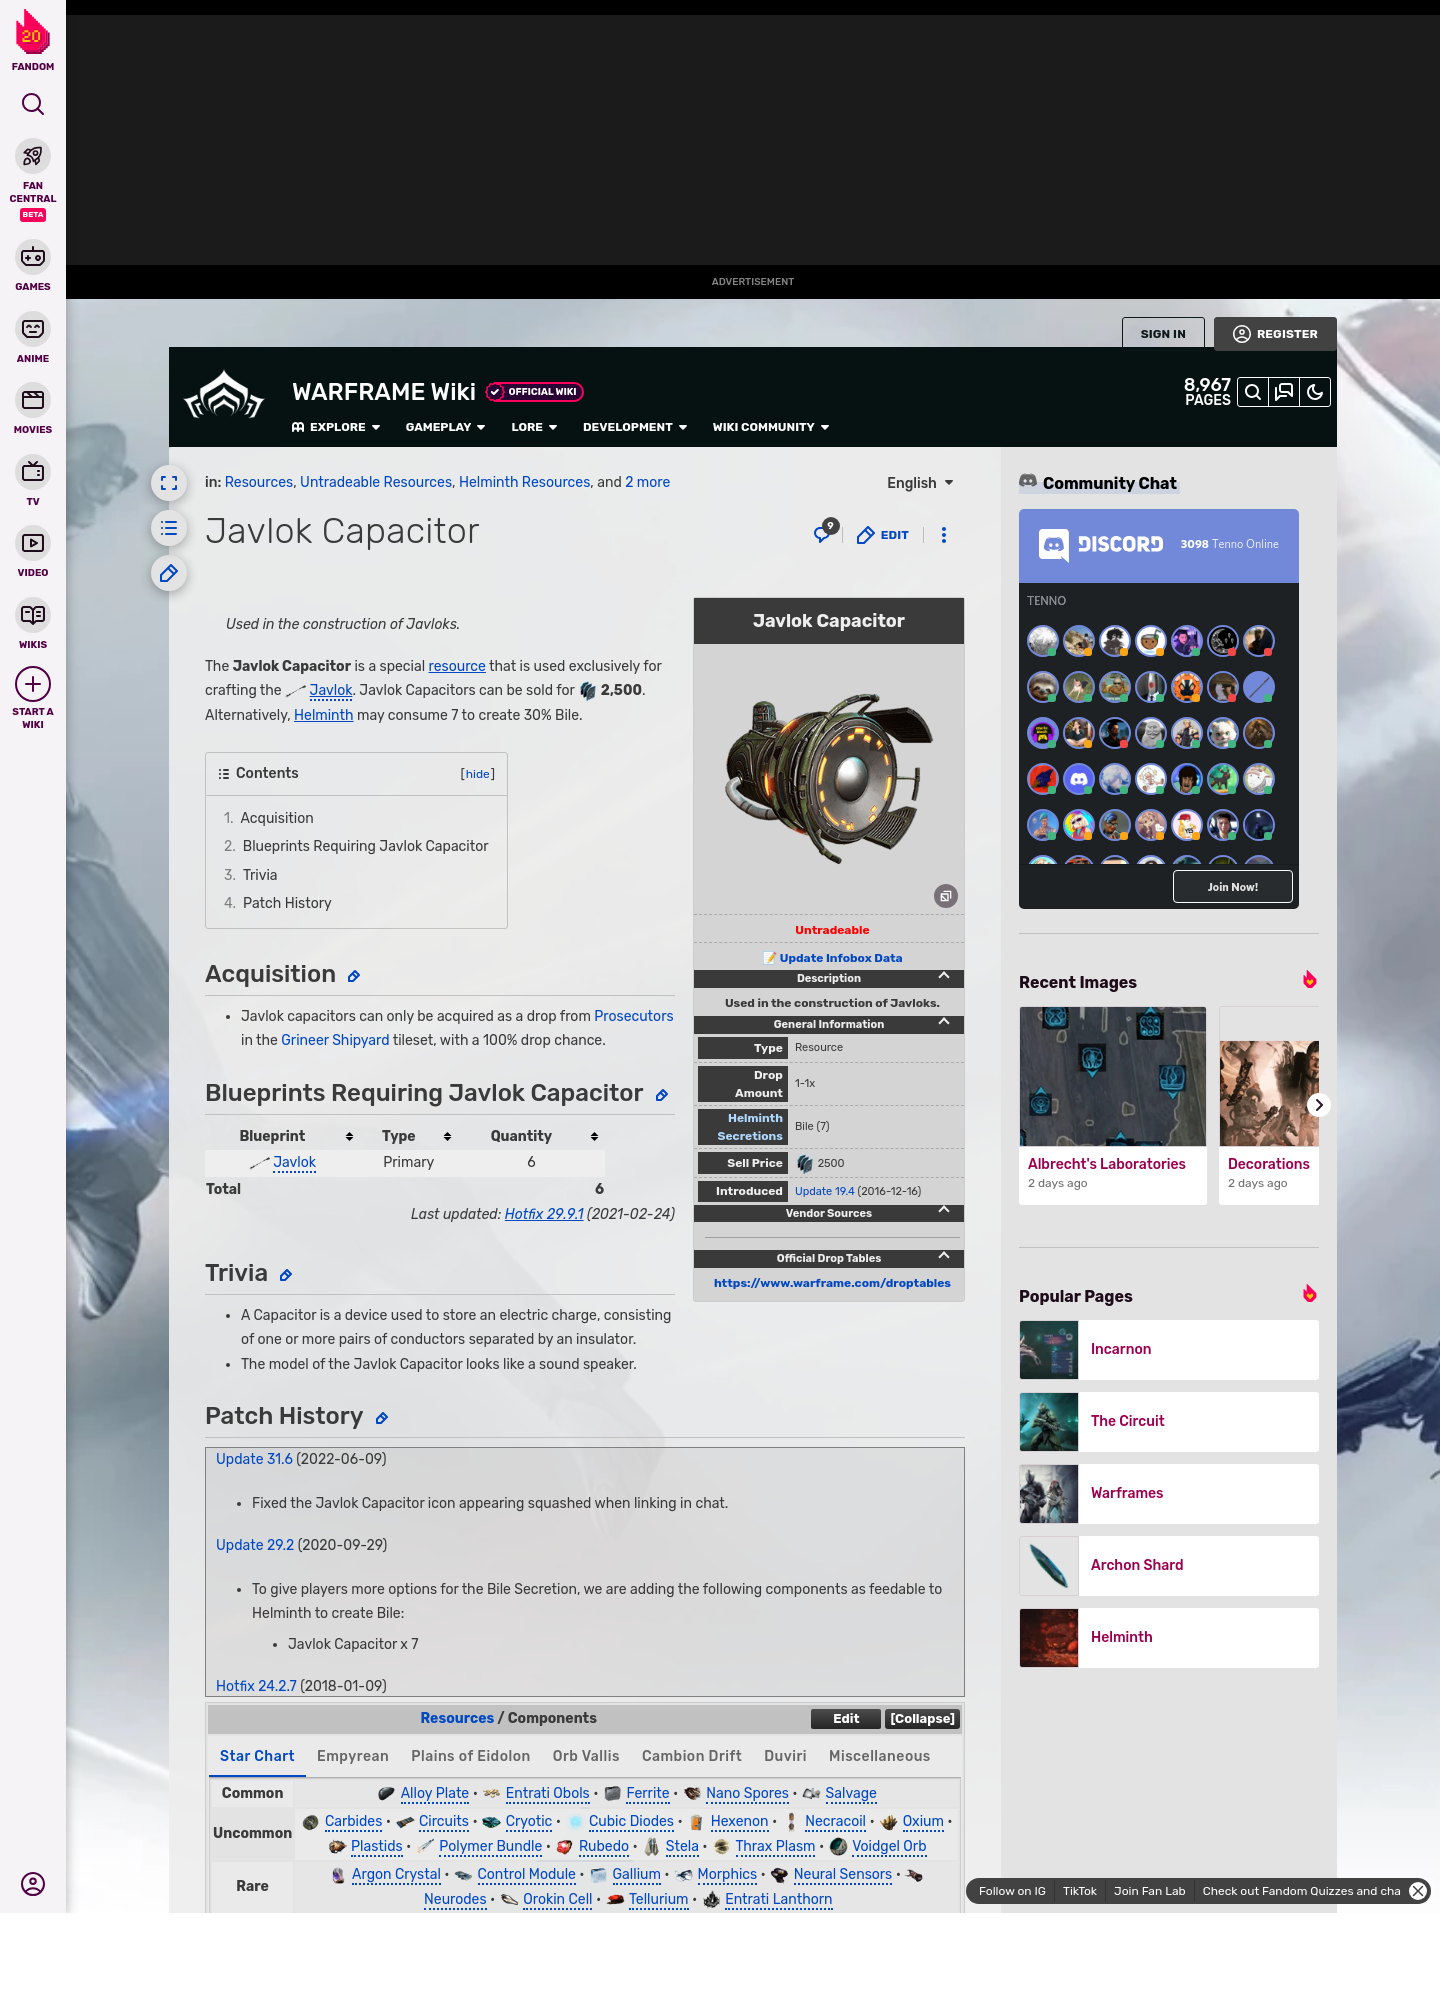This screenshot has width=1440, height=2000.
Task: Enlarge the Javlok Capacitor infobox image
Action: [x=946, y=896]
